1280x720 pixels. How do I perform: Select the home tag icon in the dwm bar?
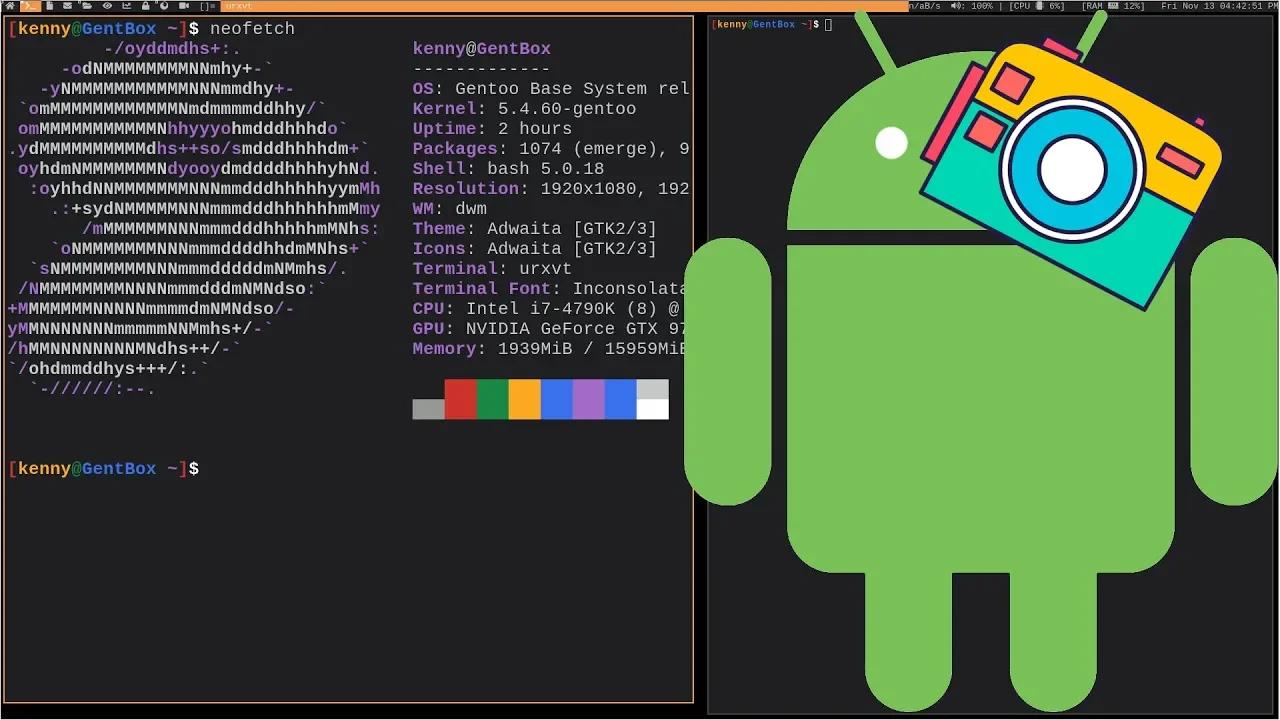(11, 5)
